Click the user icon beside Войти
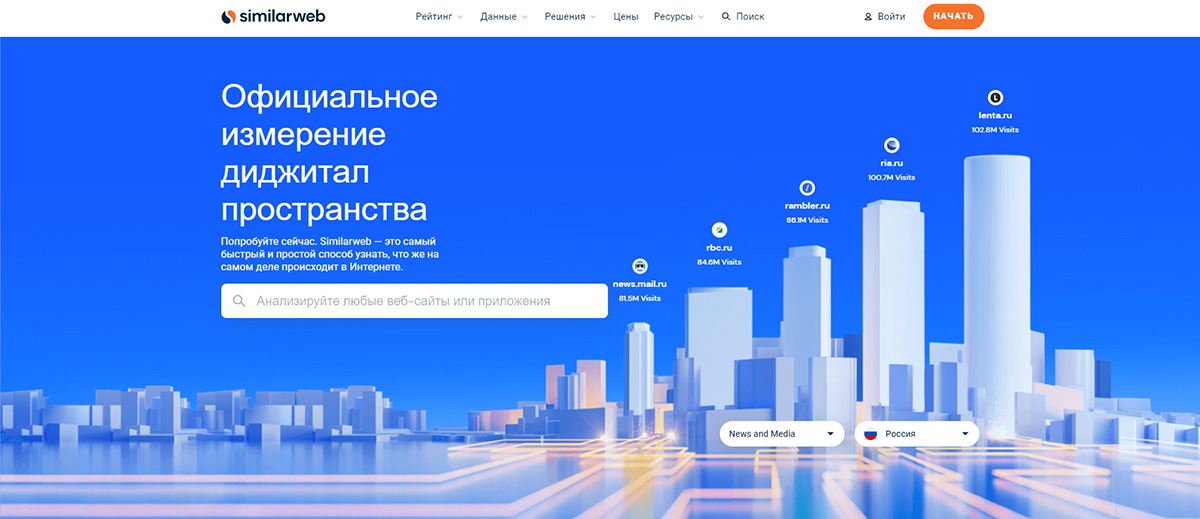1200x519 pixels. (868, 17)
